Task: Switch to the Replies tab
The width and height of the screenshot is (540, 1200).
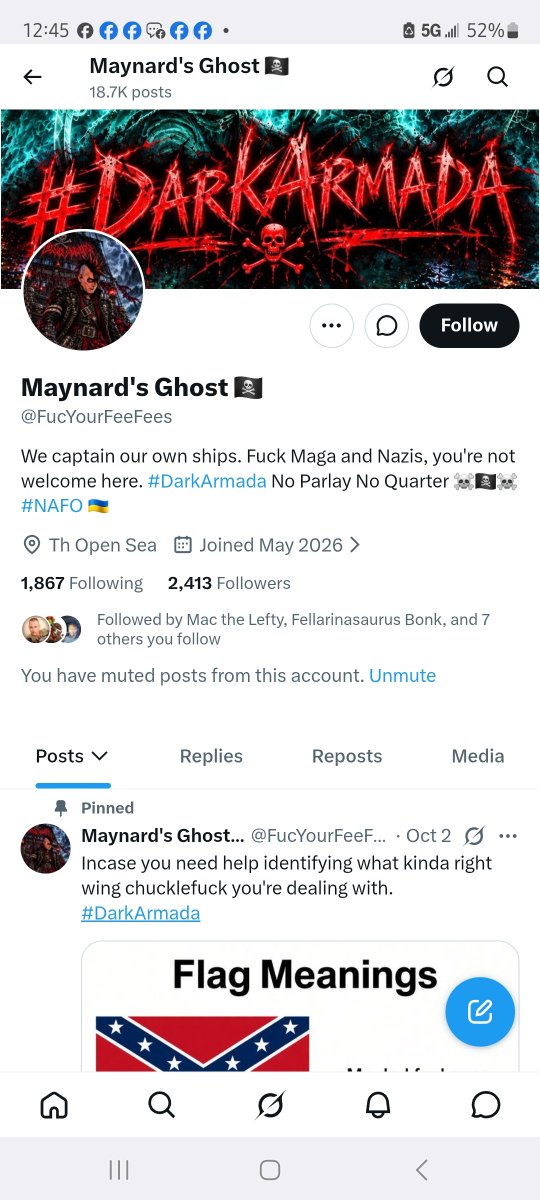Action: click(211, 756)
